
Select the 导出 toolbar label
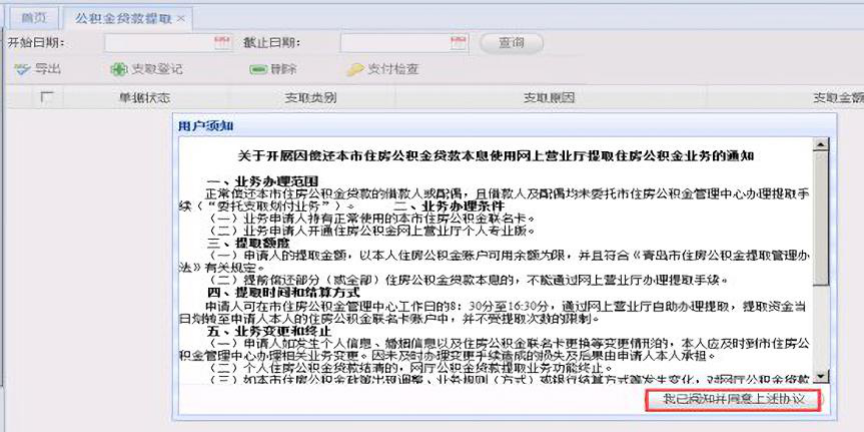click(47, 69)
